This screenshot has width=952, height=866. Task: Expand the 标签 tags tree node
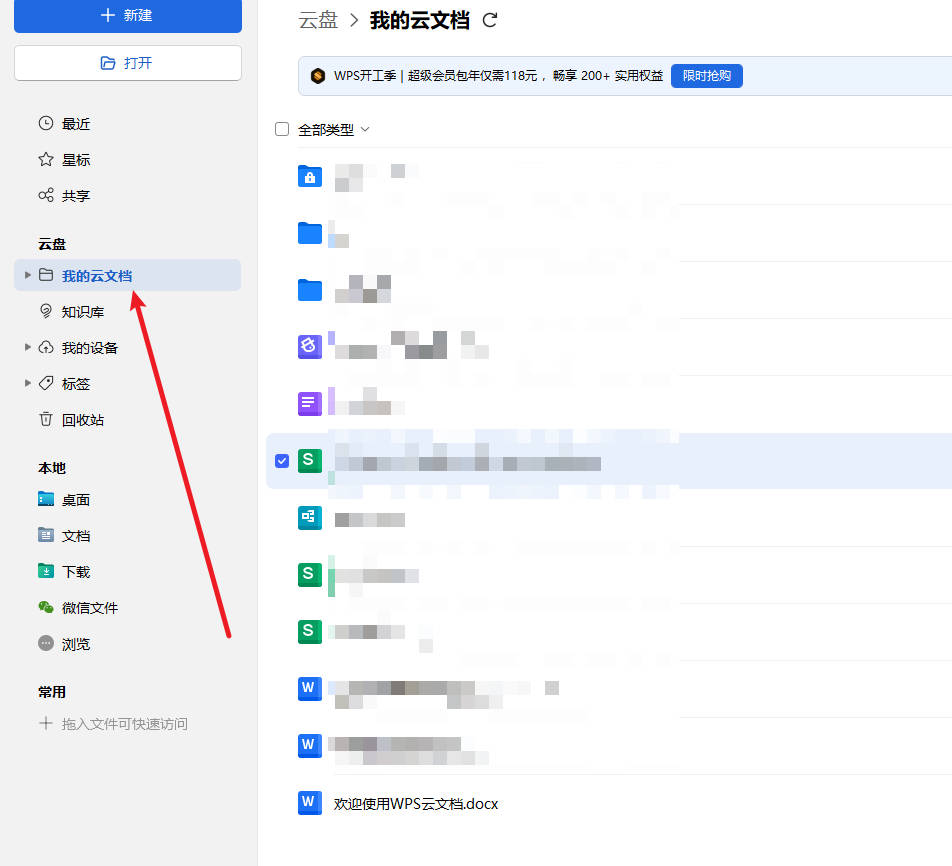pyautogui.click(x=28, y=384)
